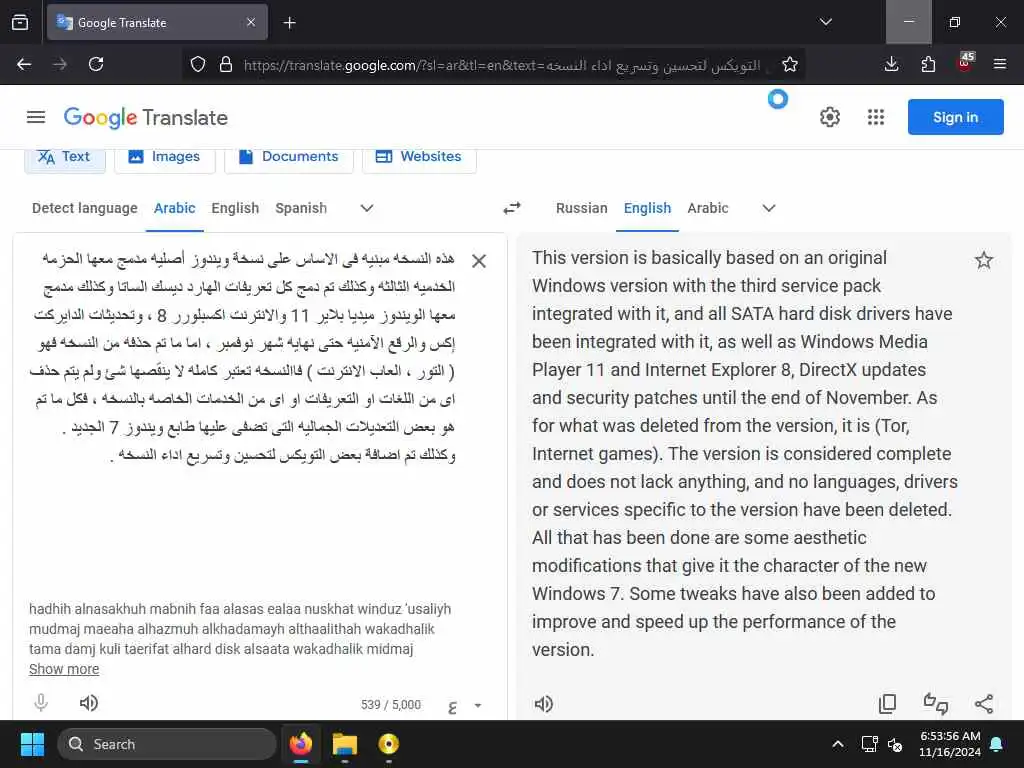Listen to the English translation
This screenshot has height=768, width=1024.
(543, 703)
